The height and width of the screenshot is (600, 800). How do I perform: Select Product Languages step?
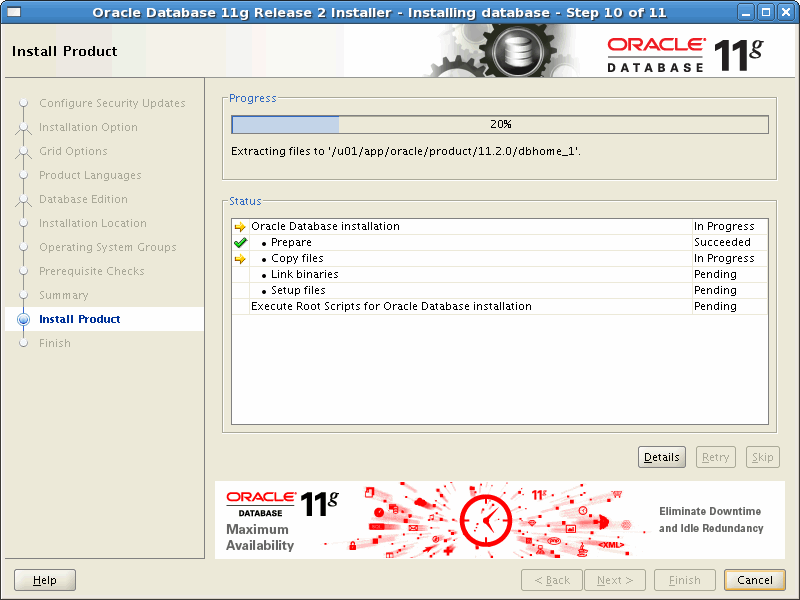point(90,175)
